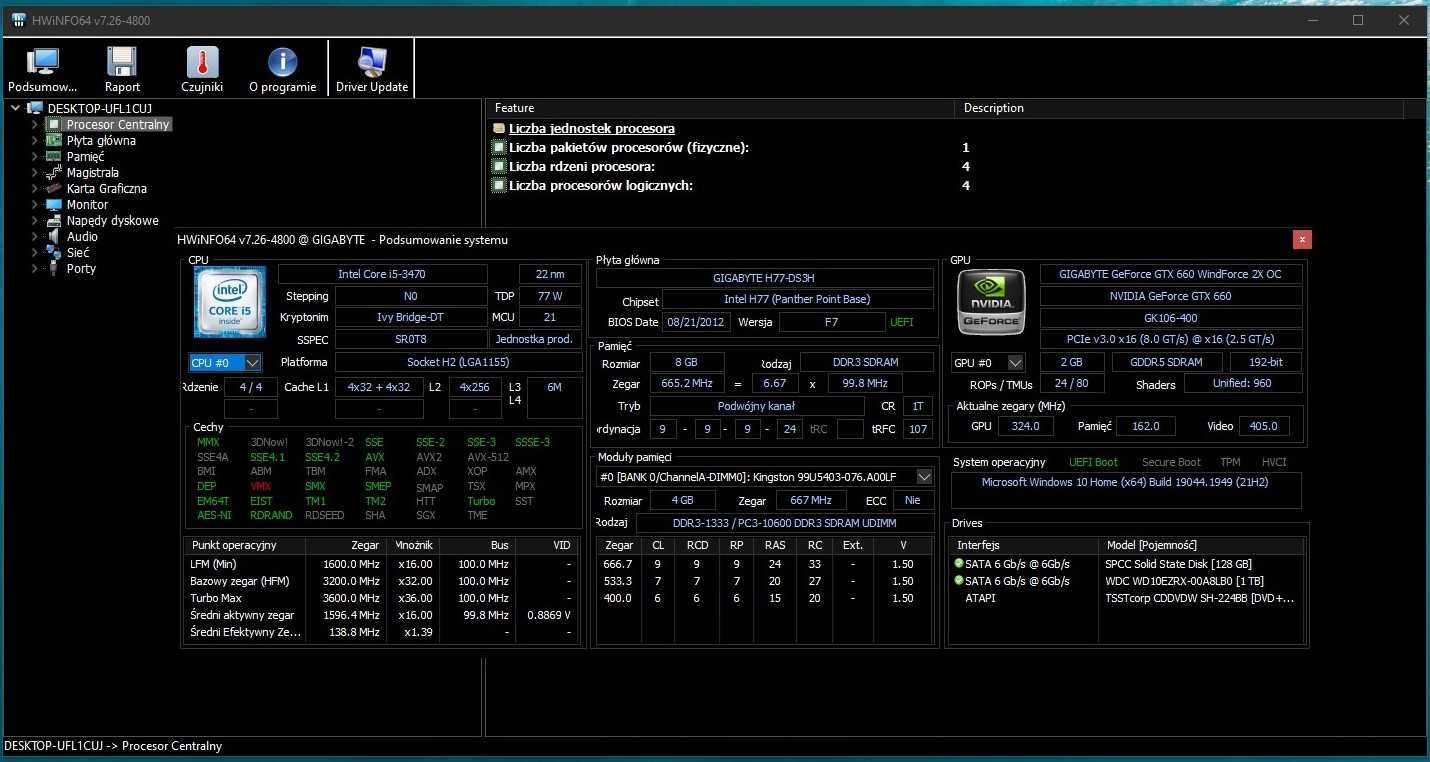Click the SPCC Solid State Disk status indicator
Viewport: 1430px width, 762px height.
click(x=959, y=564)
